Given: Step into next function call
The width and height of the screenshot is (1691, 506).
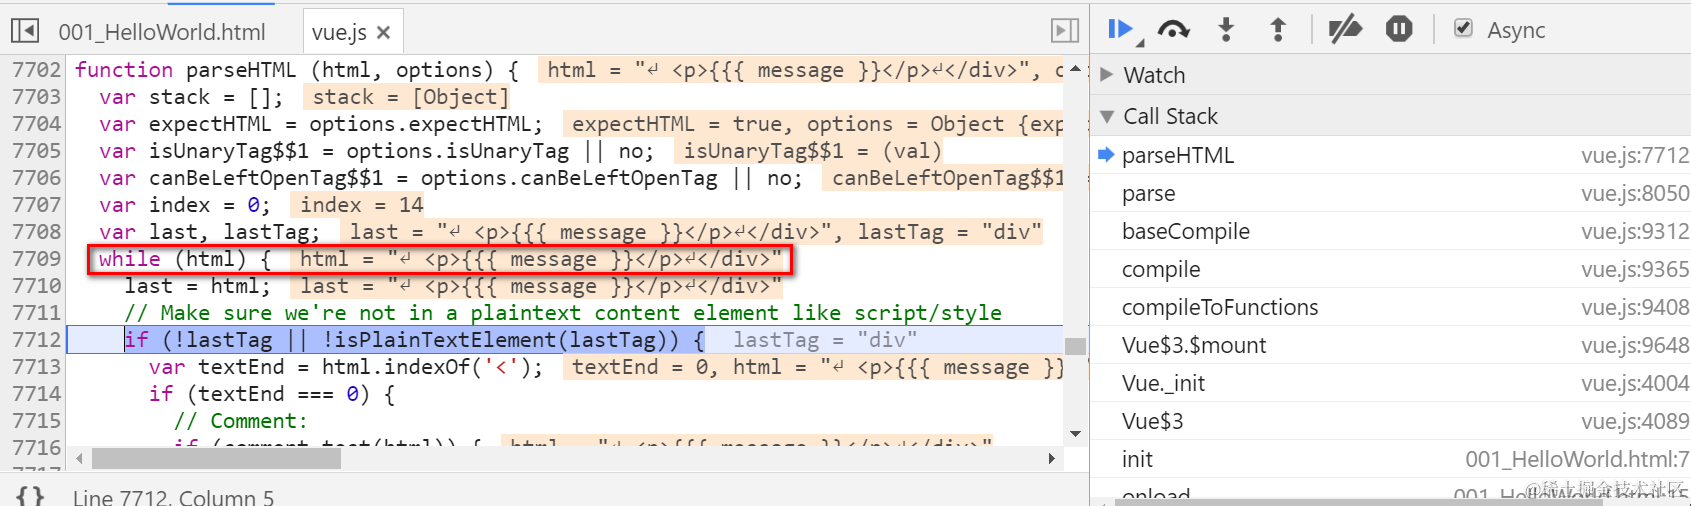Looking at the screenshot, I should click(1226, 30).
